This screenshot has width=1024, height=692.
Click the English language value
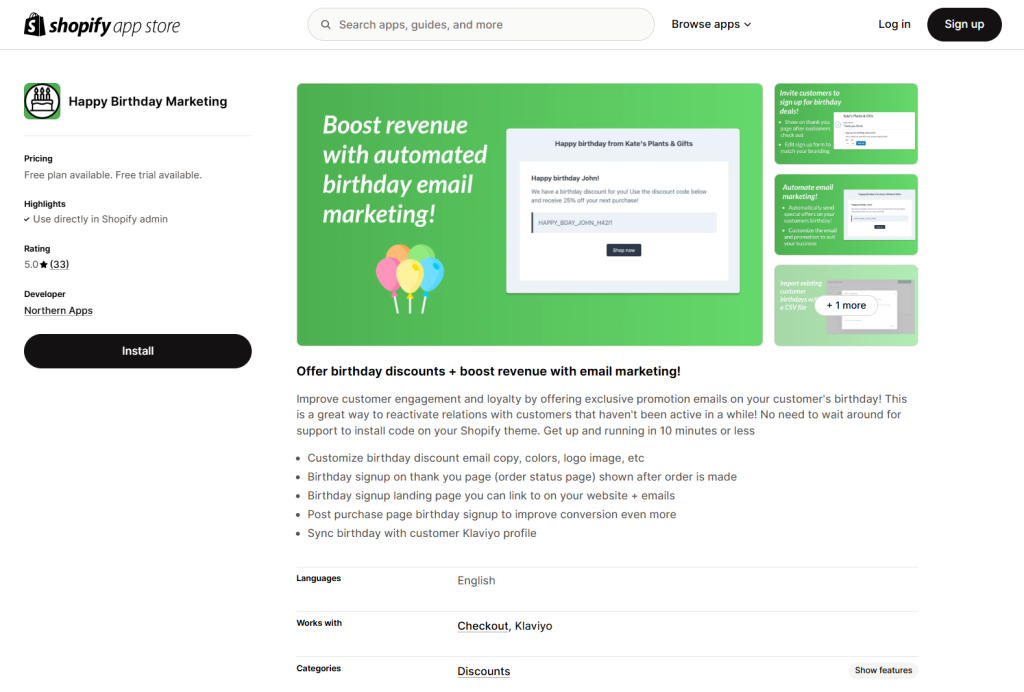pyautogui.click(x=476, y=580)
